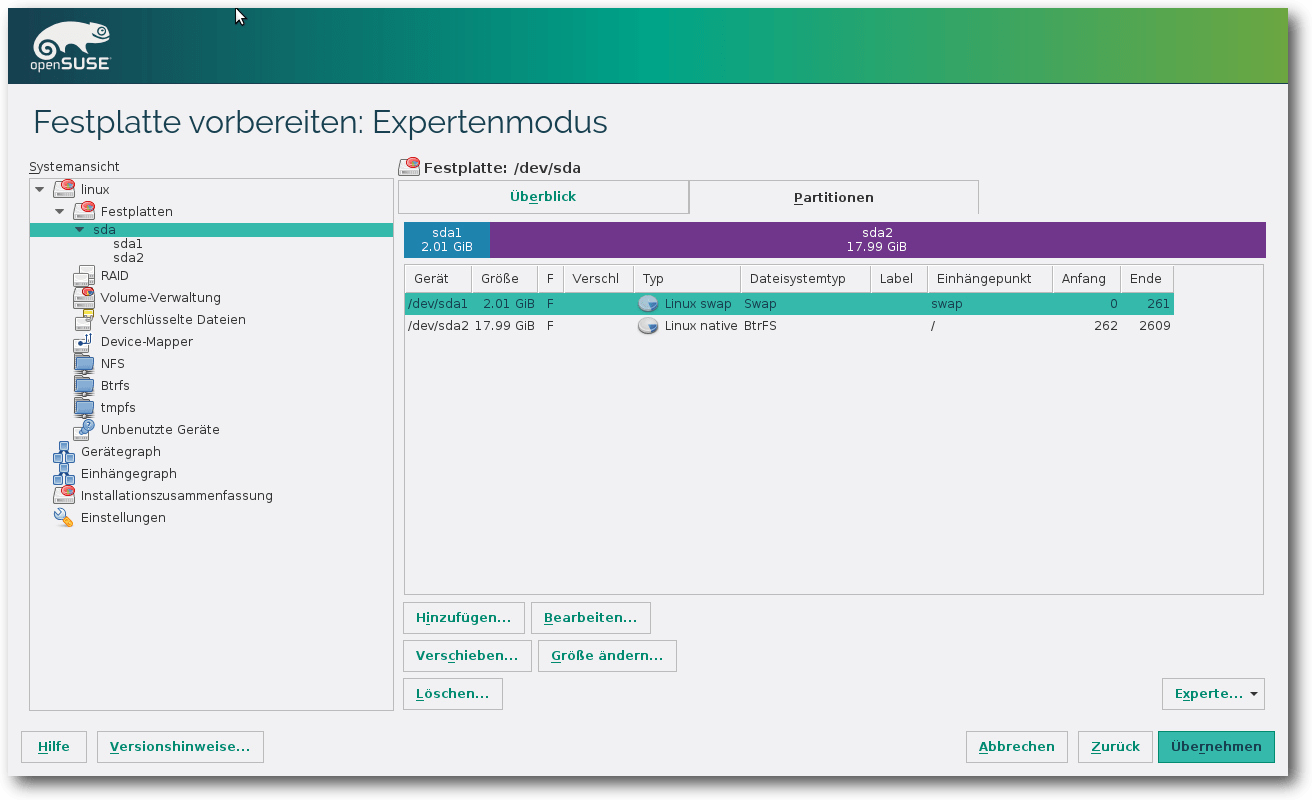
Task: Select sda2 in the system tree
Action: coord(128,258)
